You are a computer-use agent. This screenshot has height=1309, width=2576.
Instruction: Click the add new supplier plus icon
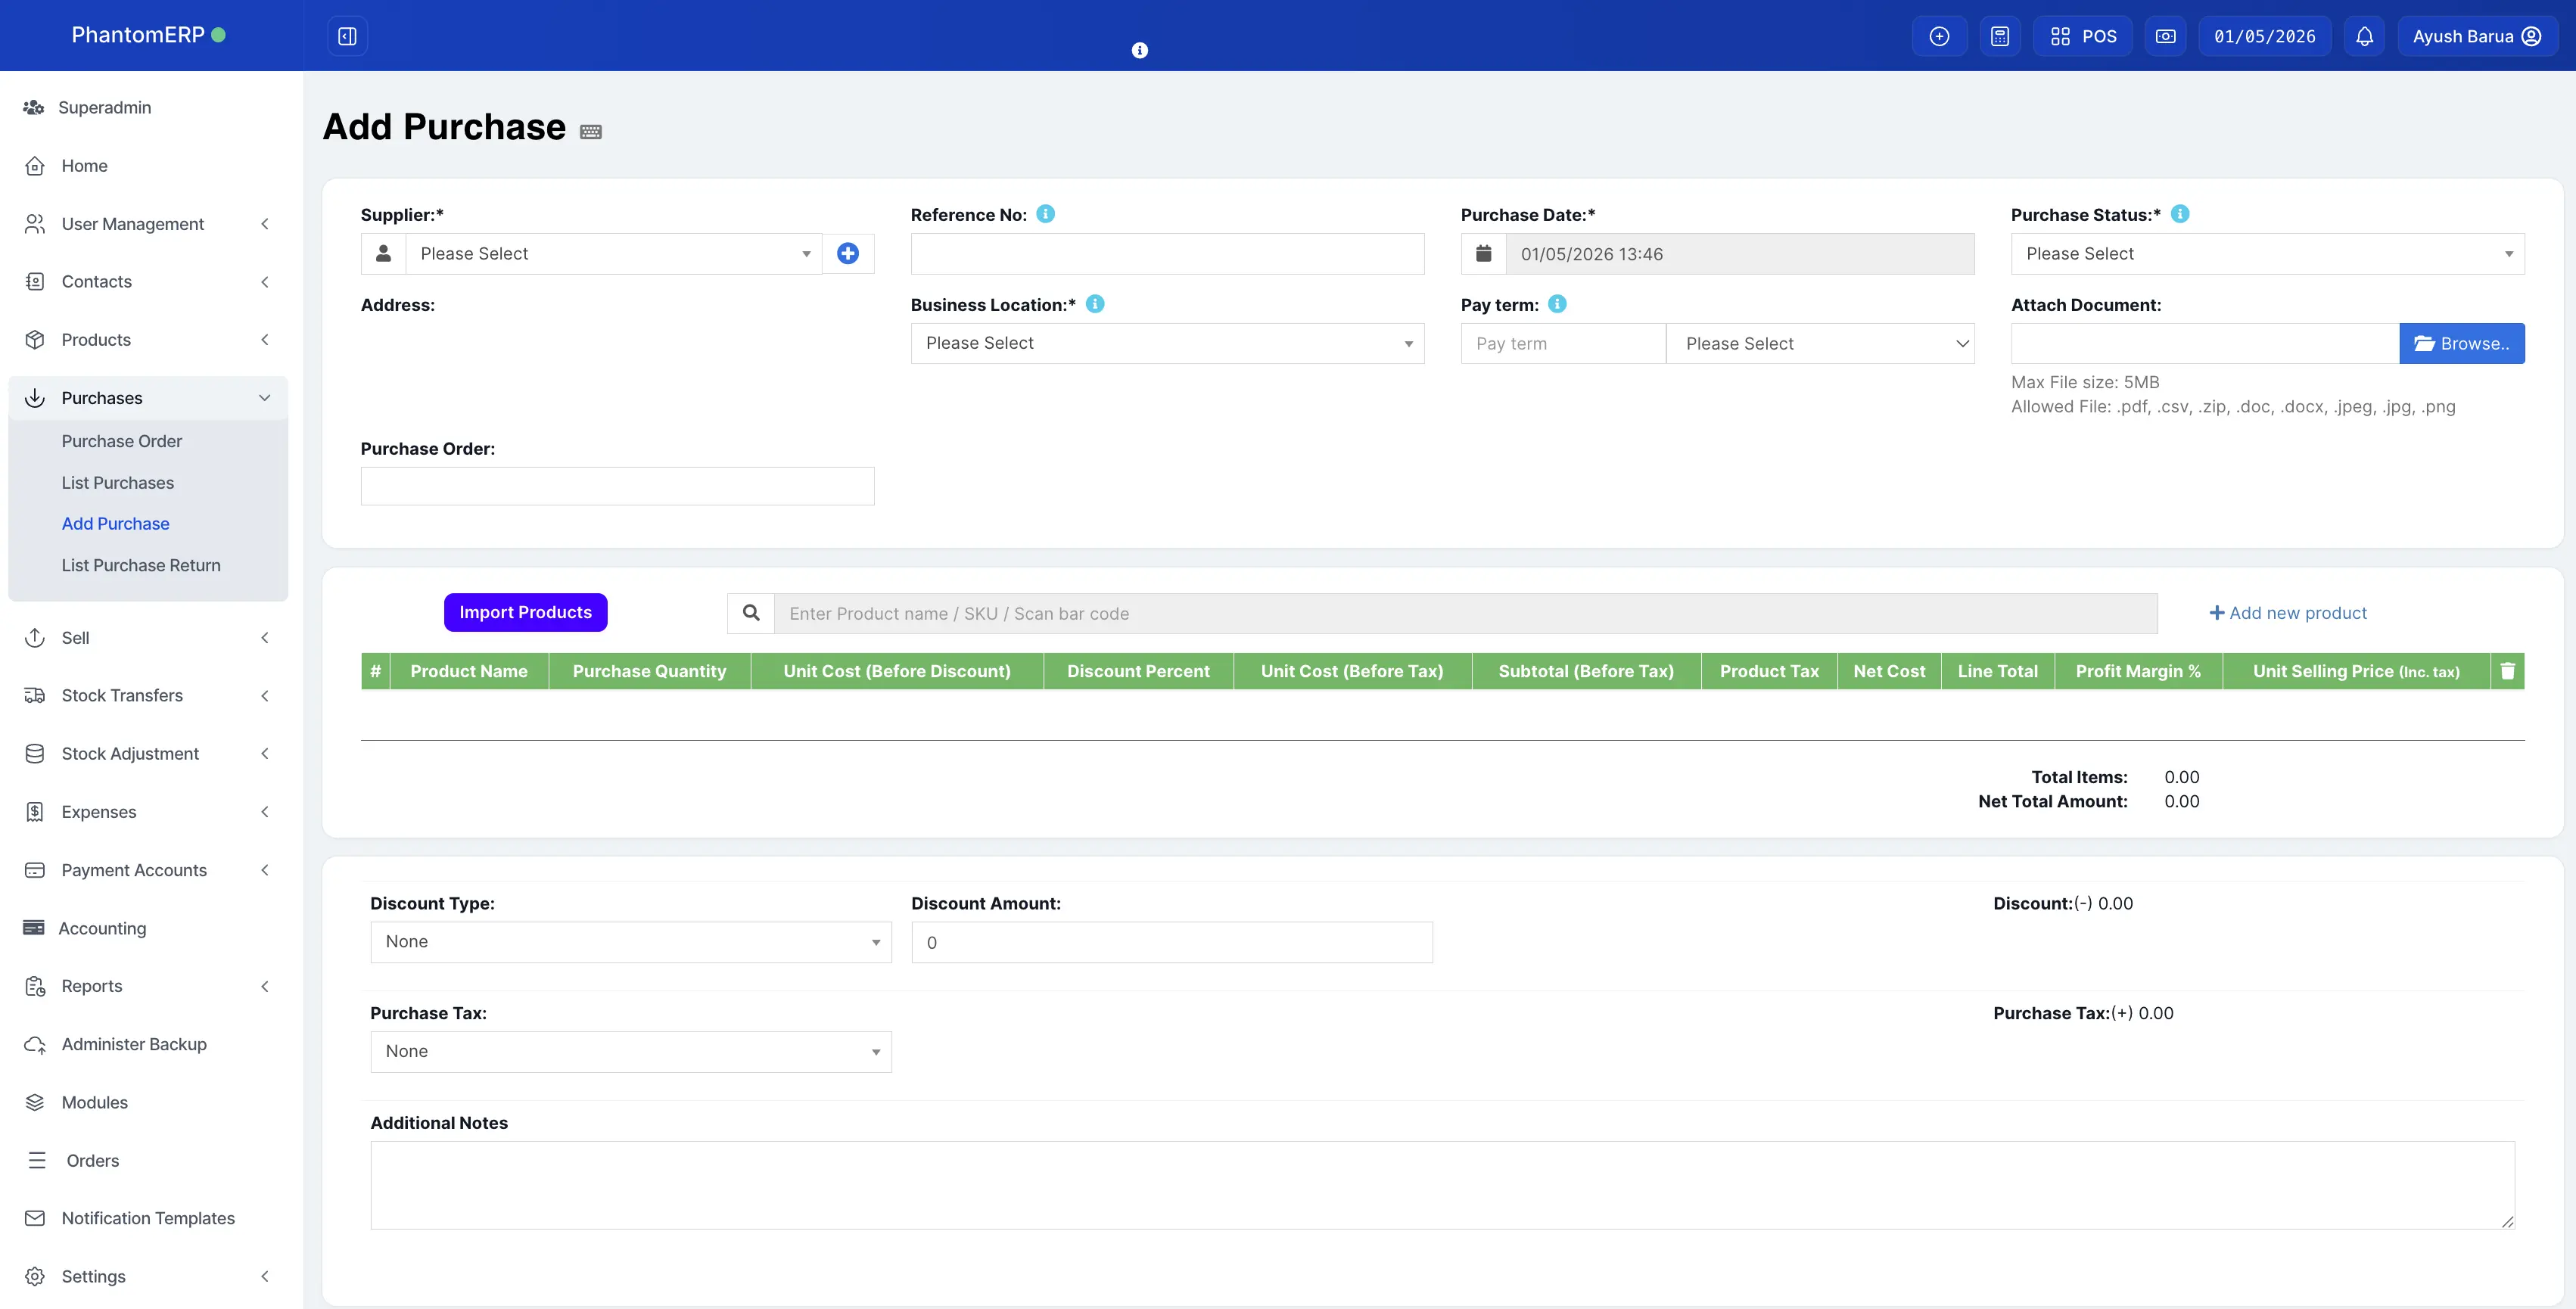847,254
